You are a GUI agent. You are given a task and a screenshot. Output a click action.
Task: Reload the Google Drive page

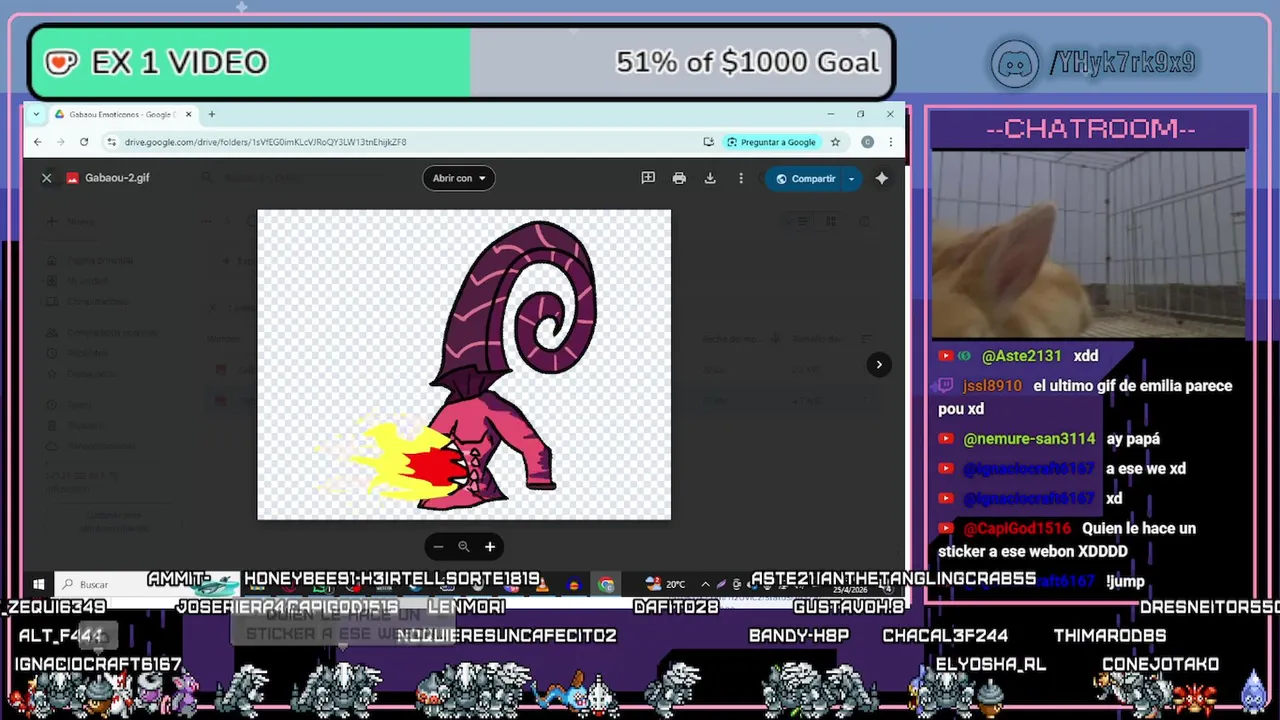[84, 142]
